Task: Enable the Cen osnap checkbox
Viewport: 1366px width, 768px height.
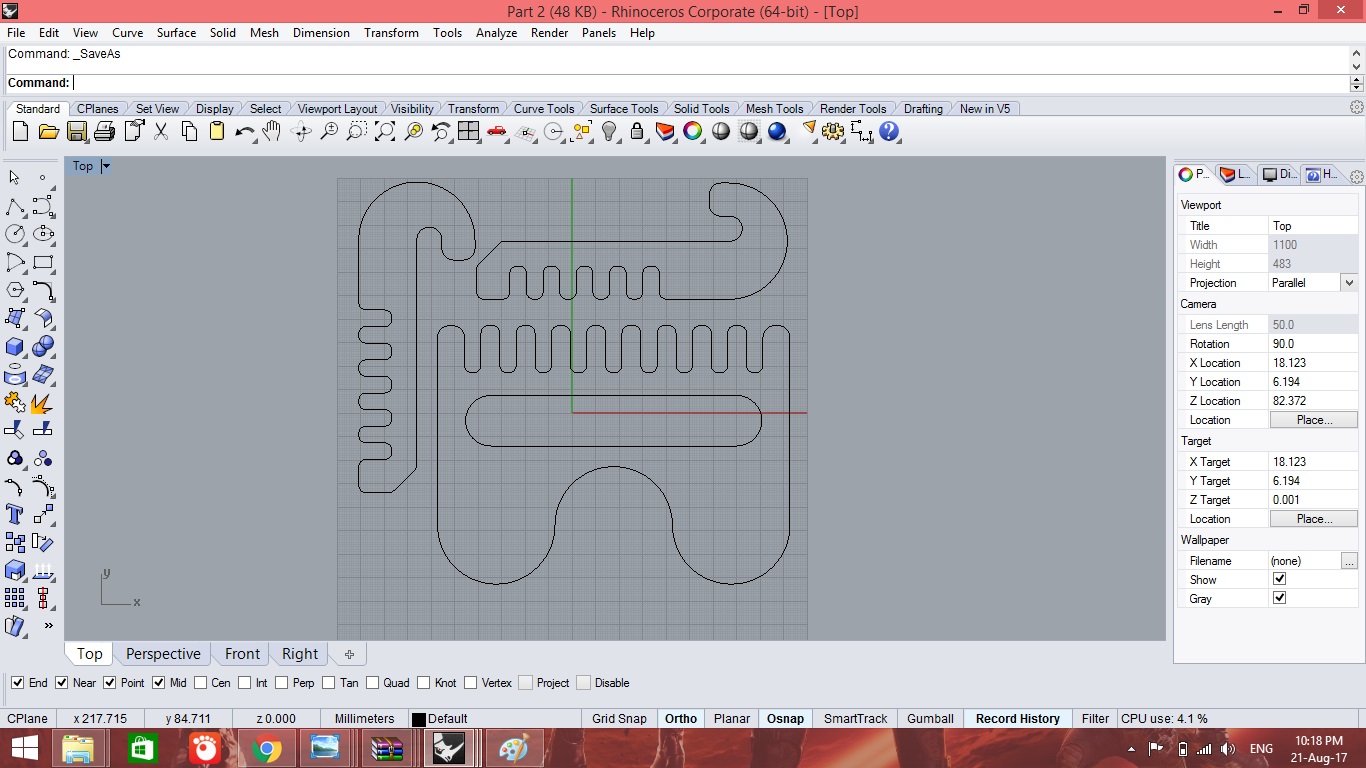Action: tap(201, 683)
